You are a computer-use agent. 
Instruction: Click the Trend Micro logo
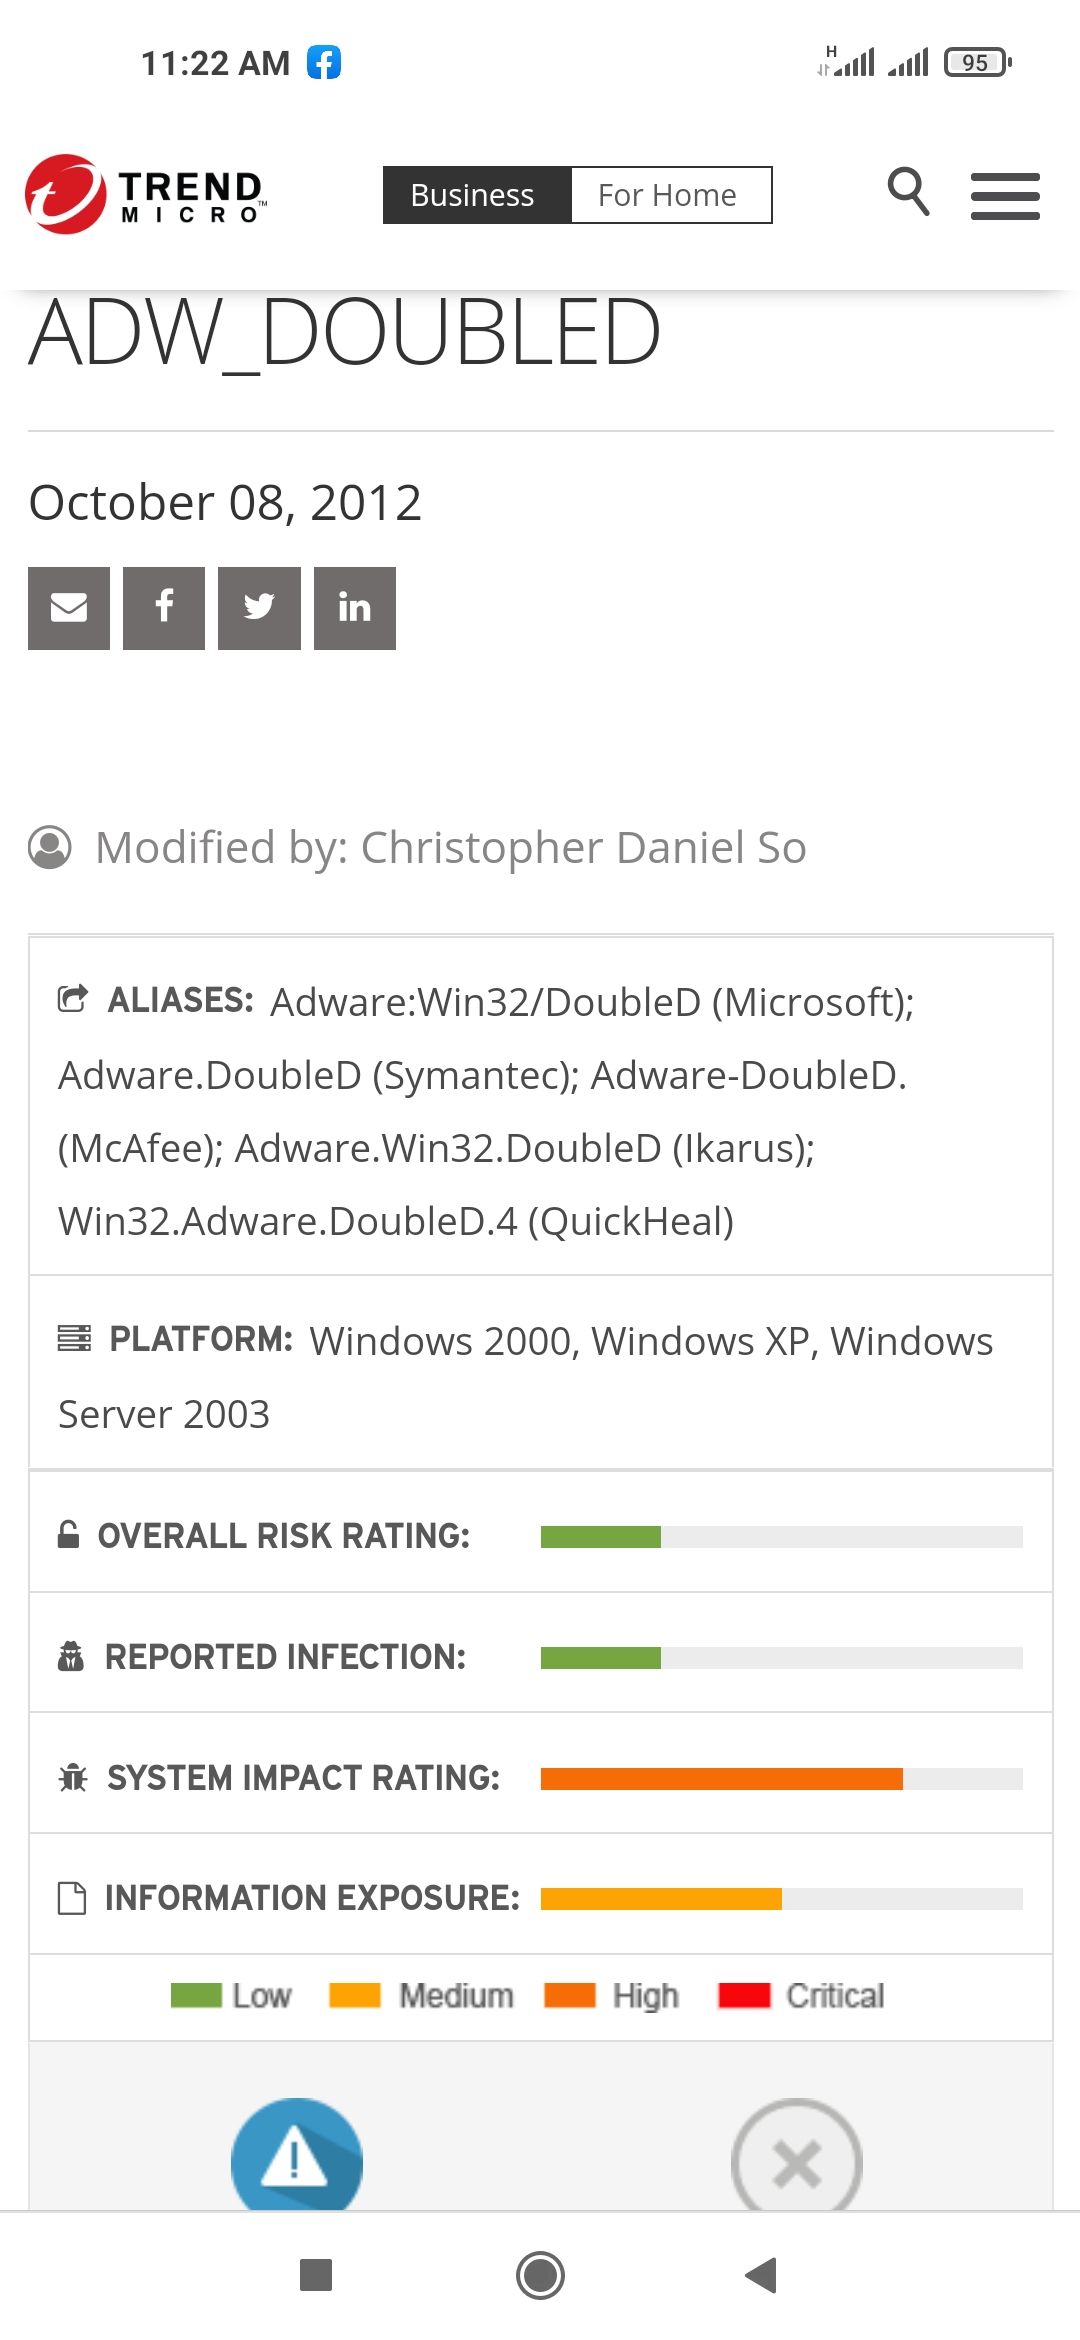[x=143, y=192]
